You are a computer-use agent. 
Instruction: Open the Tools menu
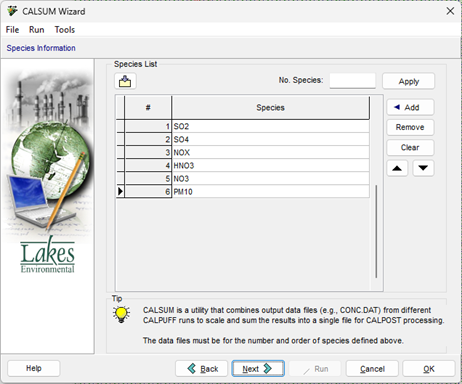[65, 30]
